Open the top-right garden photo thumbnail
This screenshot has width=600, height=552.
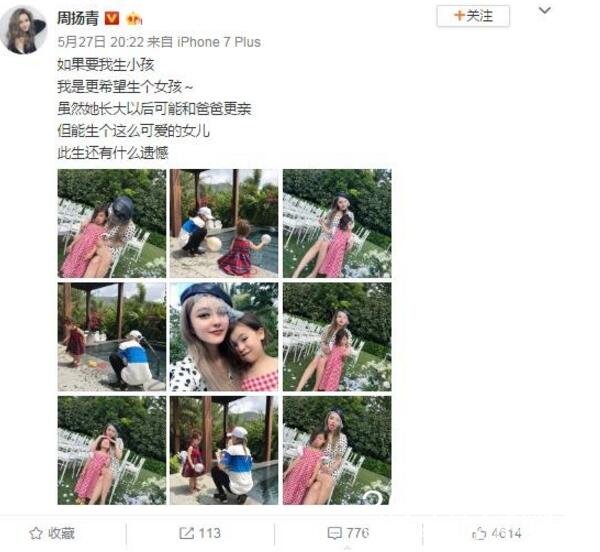[337, 223]
